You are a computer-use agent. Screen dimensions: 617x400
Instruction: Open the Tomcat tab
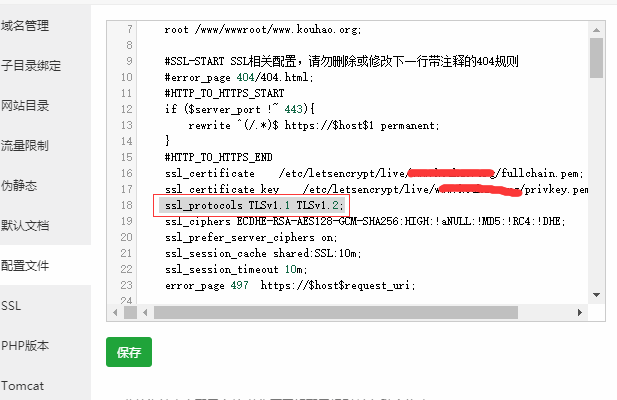[23, 385]
